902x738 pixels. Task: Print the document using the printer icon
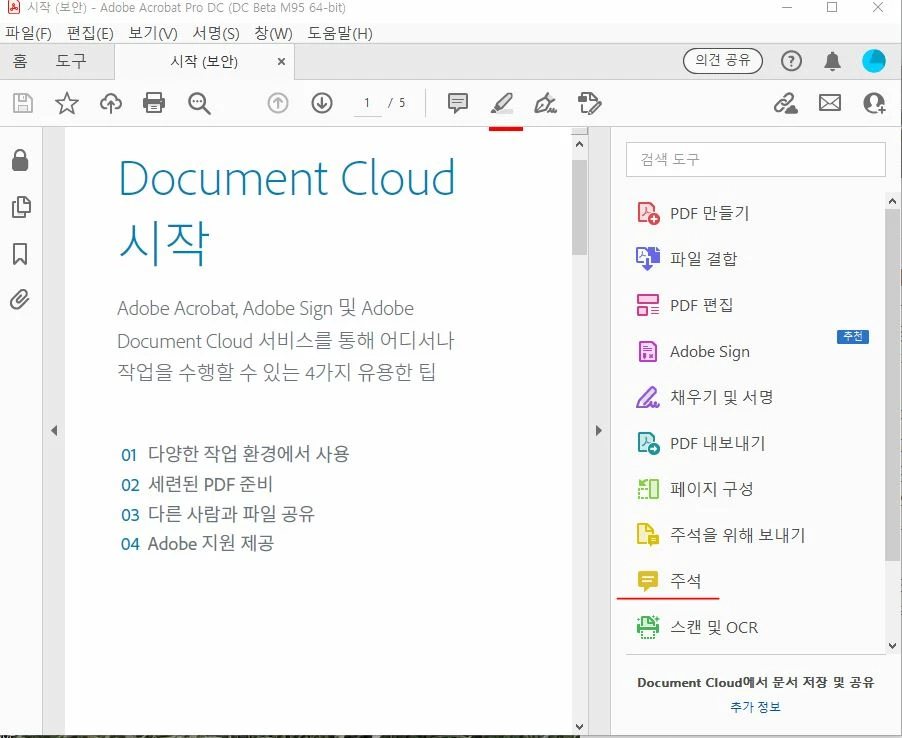[154, 104]
